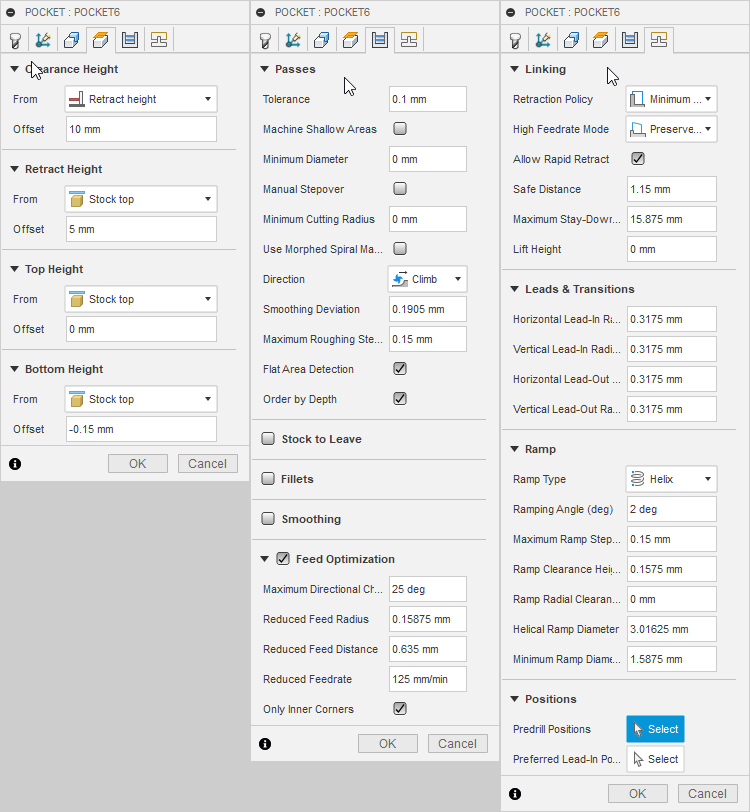
Task: Click Tolerance value field
Action: [x=428, y=99]
